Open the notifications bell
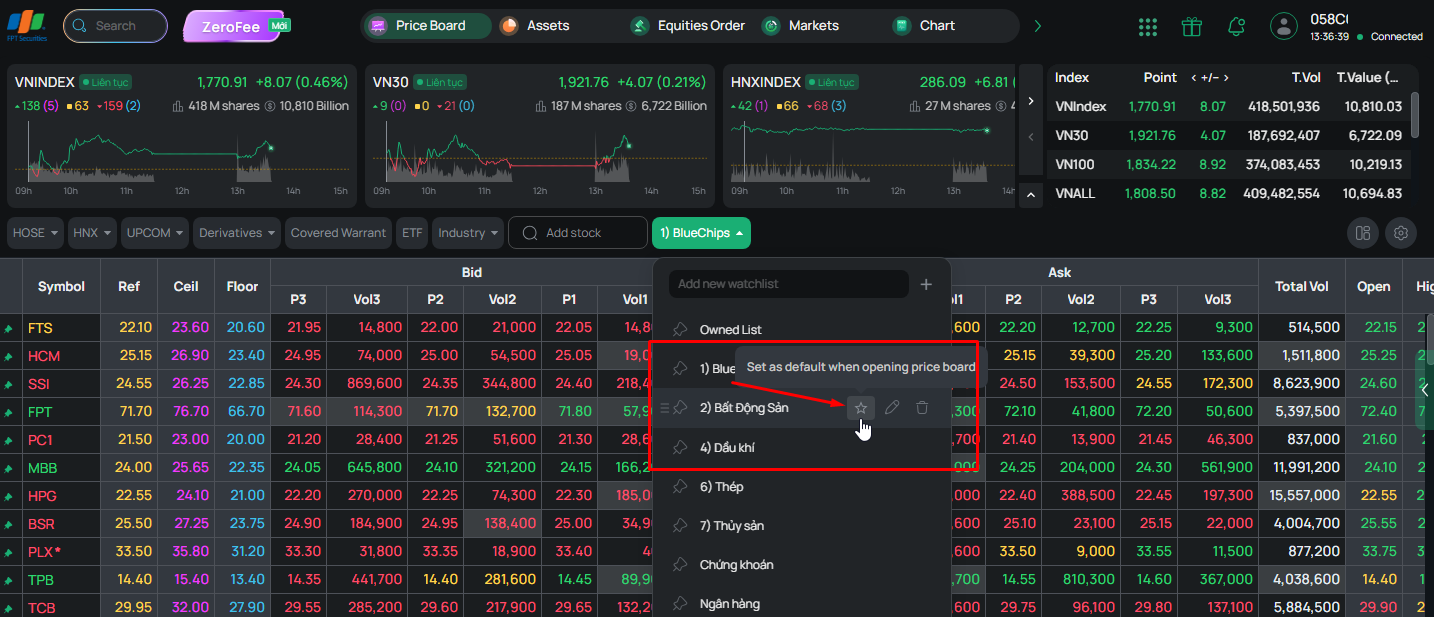The width and height of the screenshot is (1434, 617). point(1237,27)
